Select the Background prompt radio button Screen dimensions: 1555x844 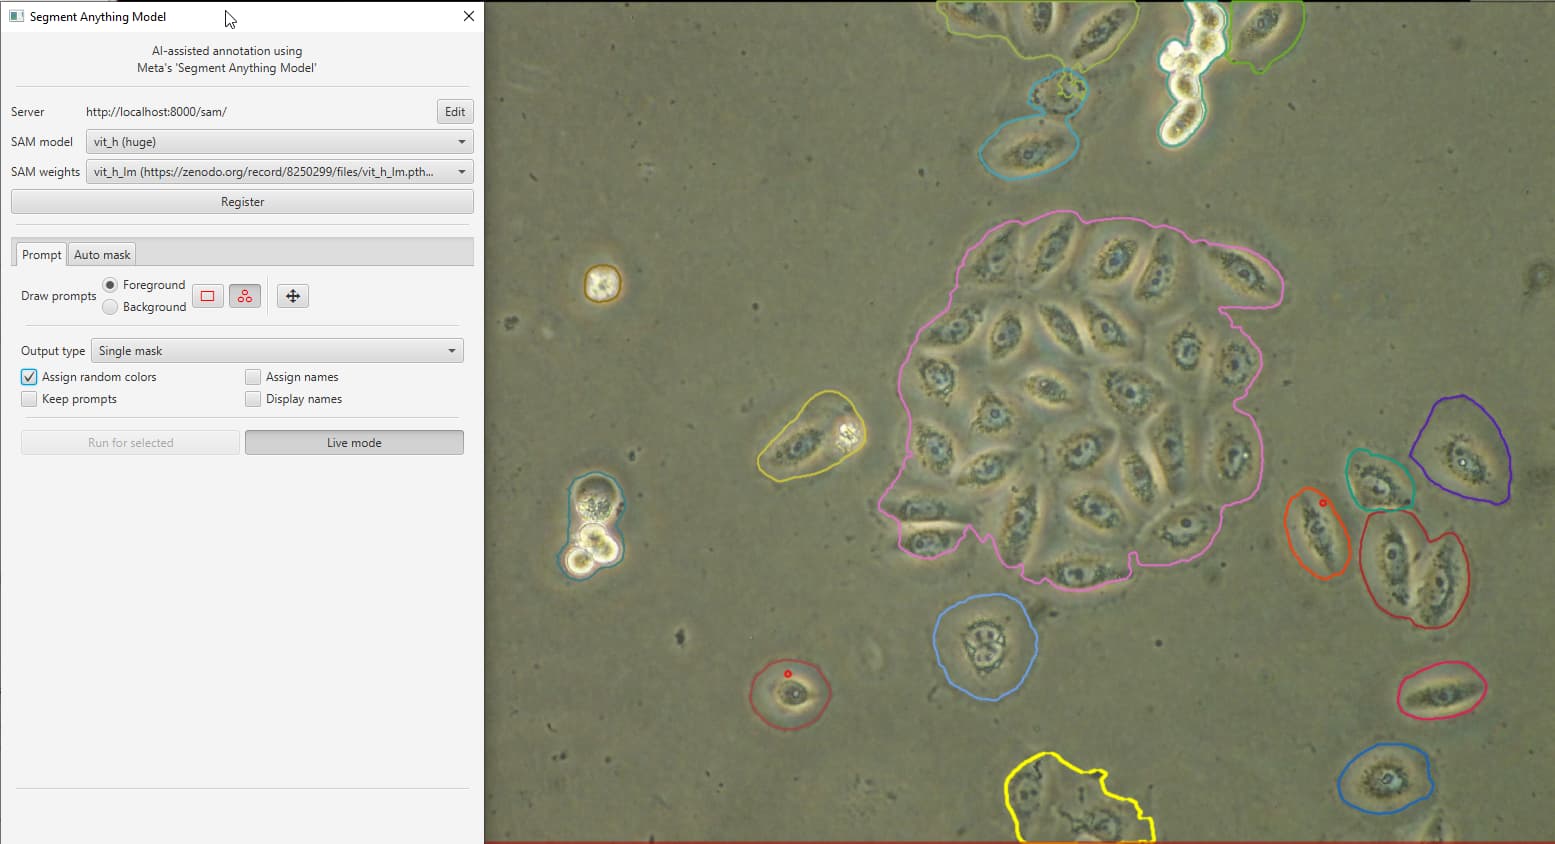pos(110,307)
